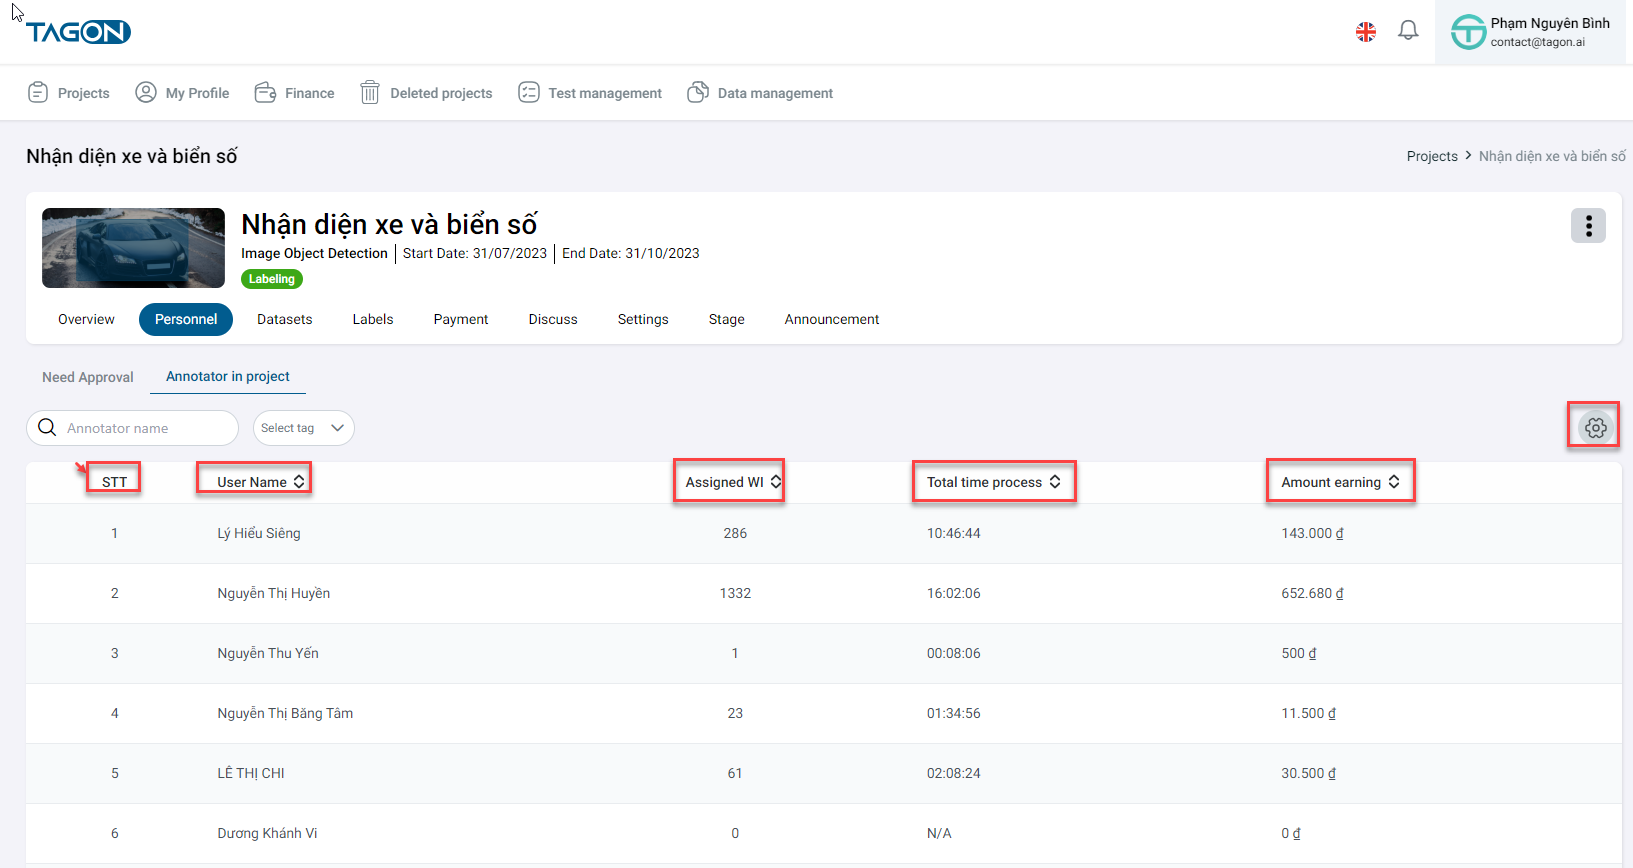
Task: Switch to the Need Approval tab
Action: point(88,377)
